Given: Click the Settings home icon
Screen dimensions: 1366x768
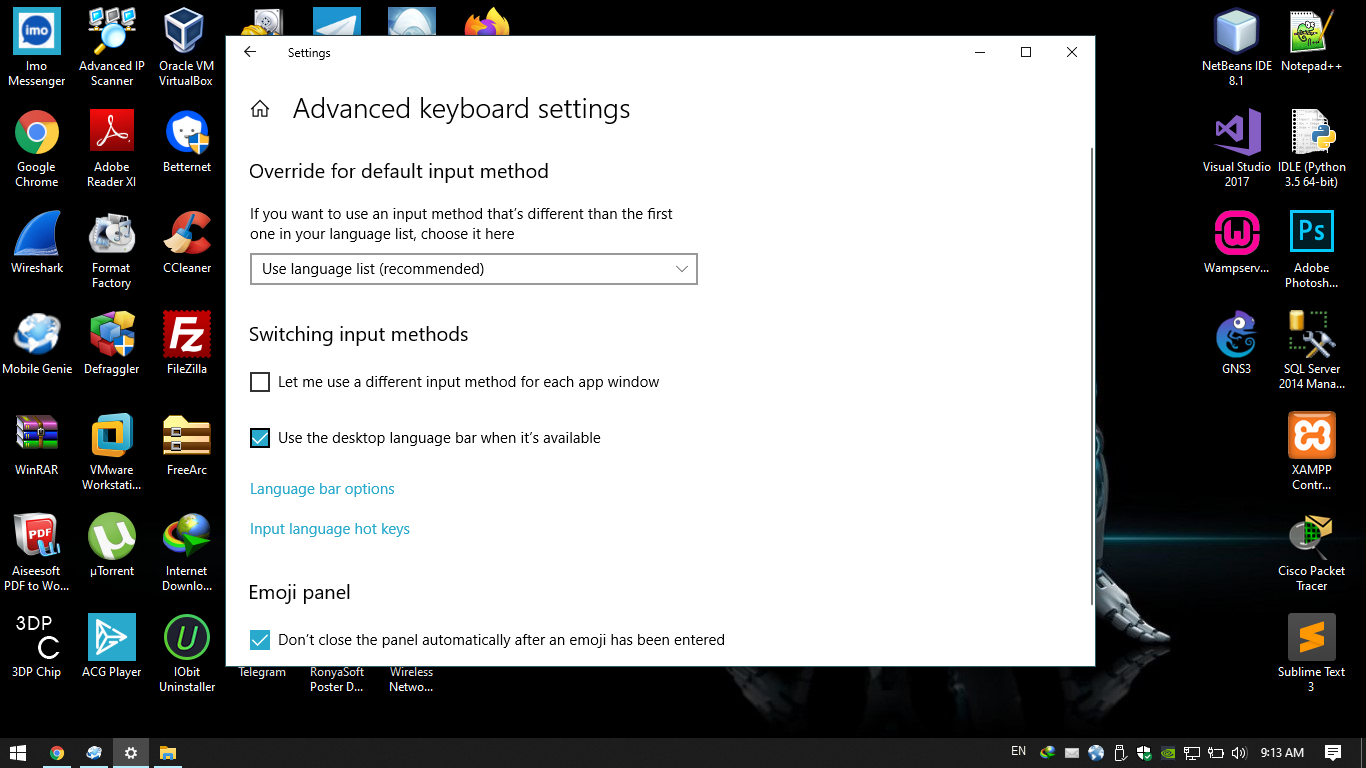Looking at the screenshot, I should tap(259, 109).
